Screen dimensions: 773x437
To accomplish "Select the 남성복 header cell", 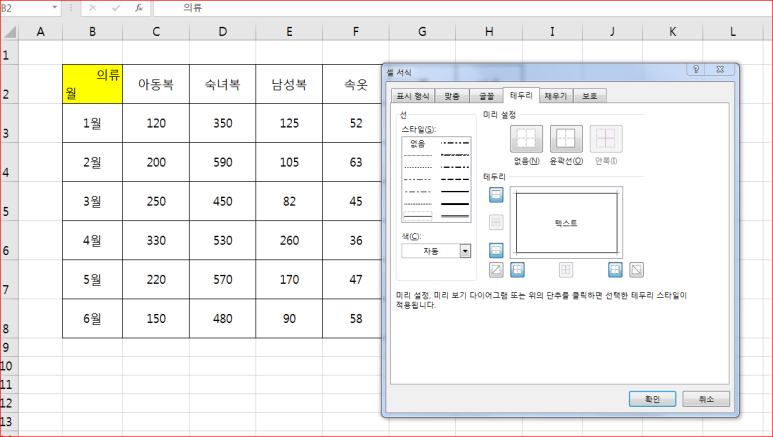I will (x=289, y=84).
